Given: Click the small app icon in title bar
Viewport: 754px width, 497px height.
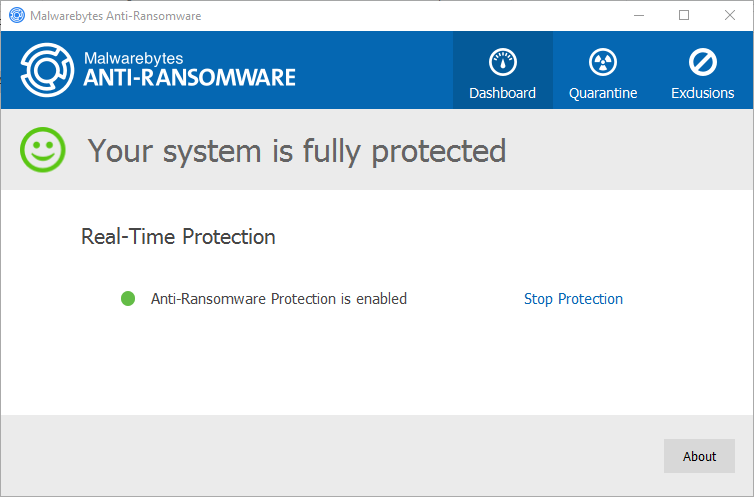Looking at the screenshot, I should point(17,15).
